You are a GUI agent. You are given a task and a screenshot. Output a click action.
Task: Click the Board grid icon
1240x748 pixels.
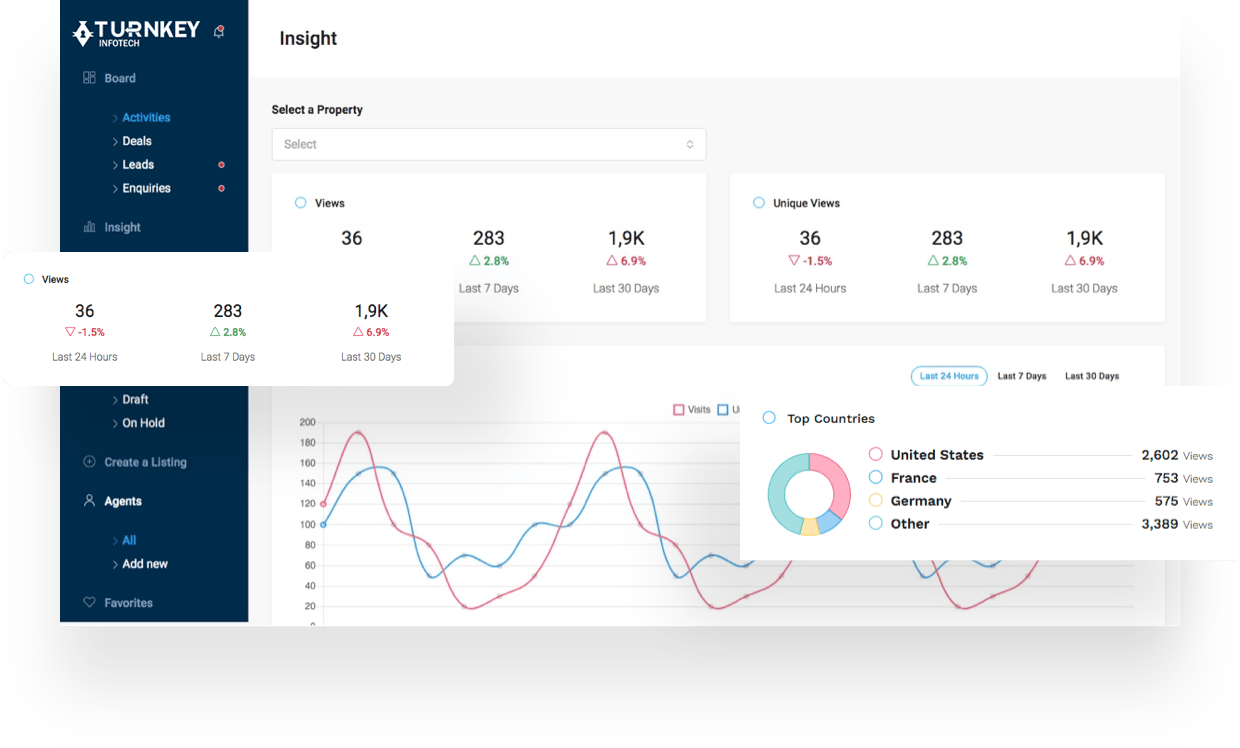click(x=89, y=78)
